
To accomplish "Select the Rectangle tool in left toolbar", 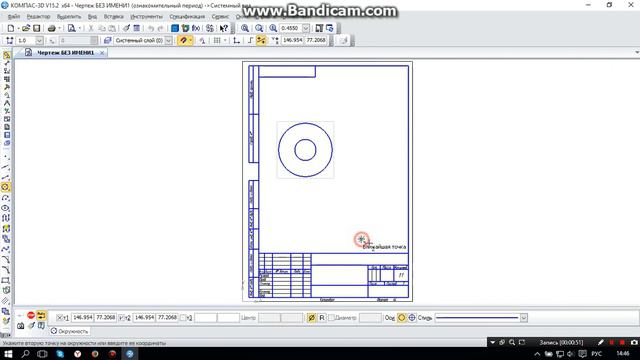I will [x=6, y=280].
